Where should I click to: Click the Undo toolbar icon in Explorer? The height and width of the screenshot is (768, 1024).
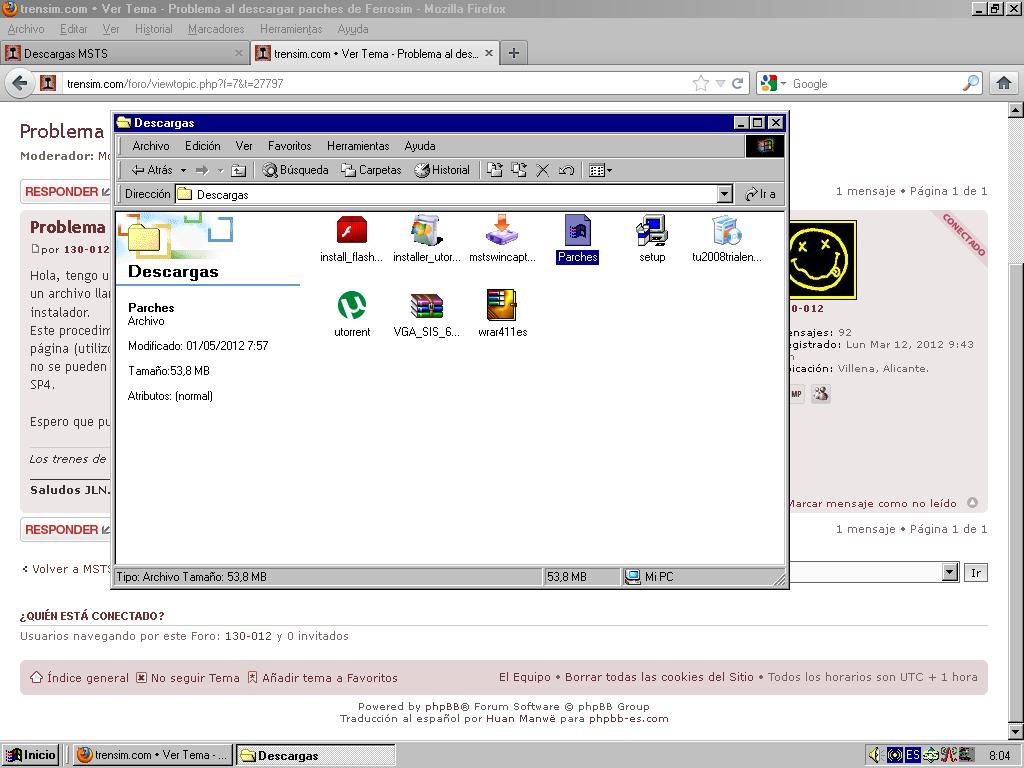(x=566, y=171)
